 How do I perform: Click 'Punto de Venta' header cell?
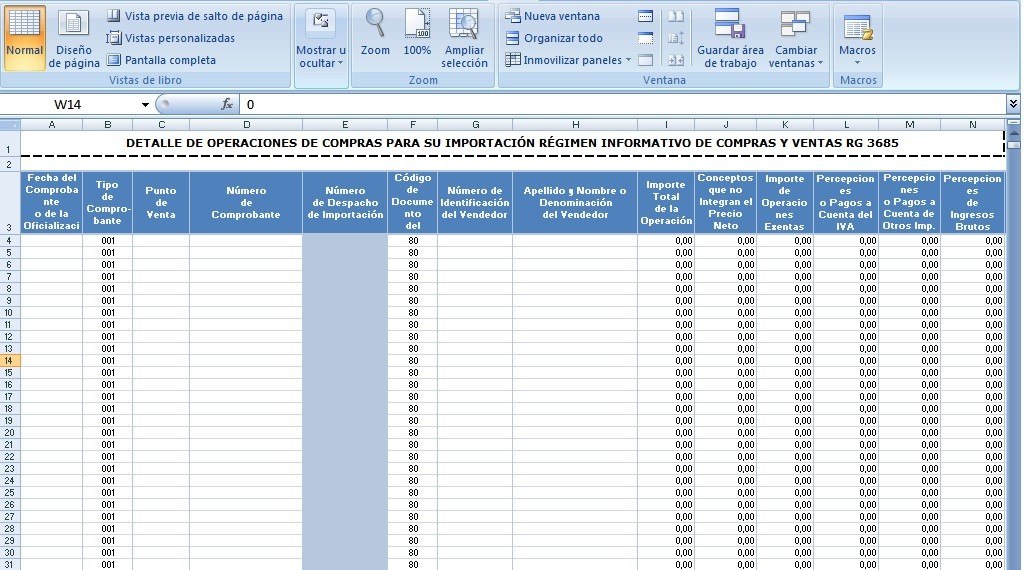[x=161, y=202]
